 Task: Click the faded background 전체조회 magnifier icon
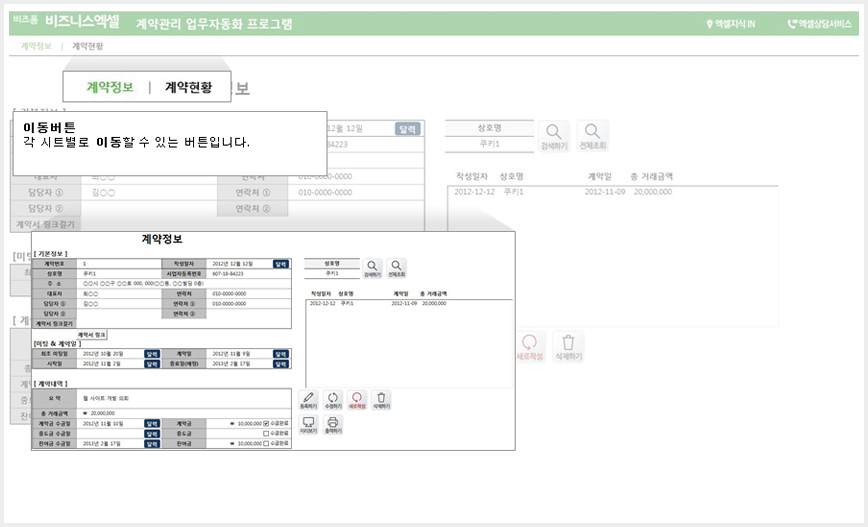coord(592,136)
